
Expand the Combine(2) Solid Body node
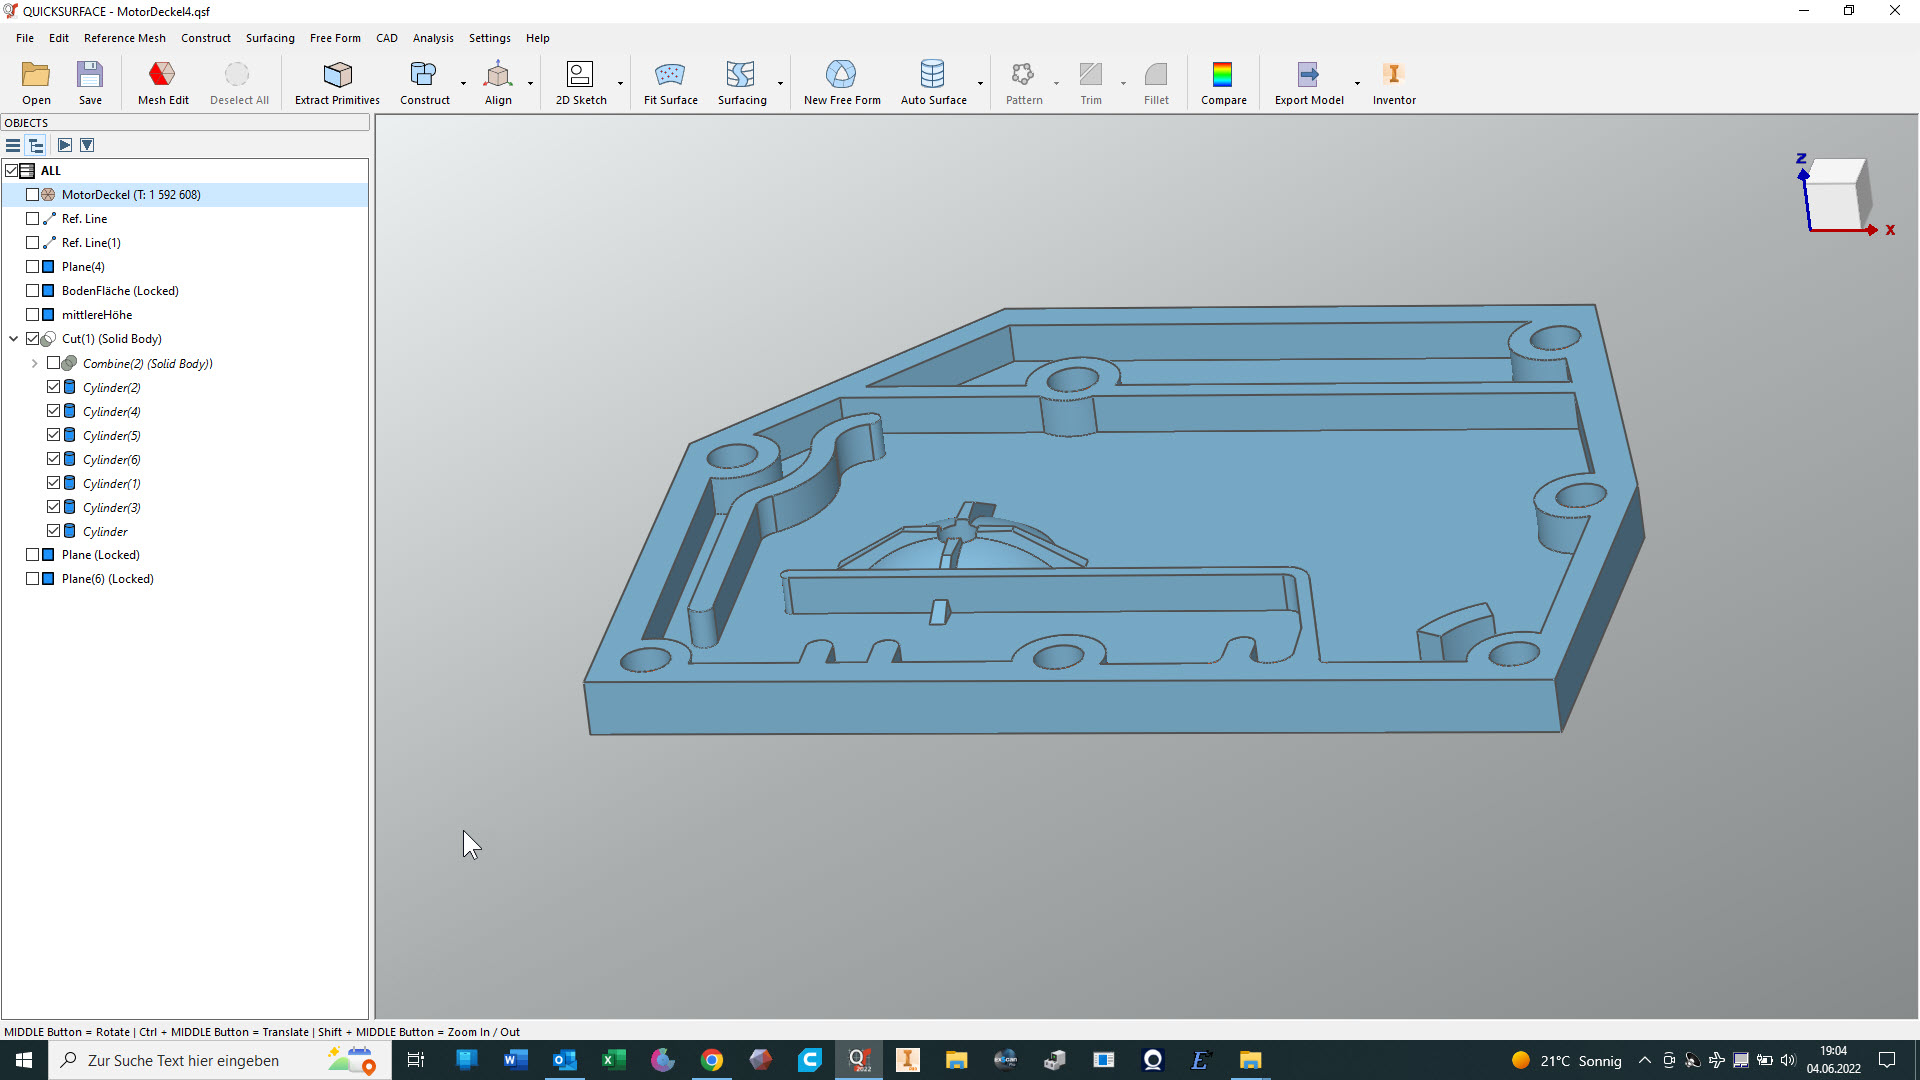click(35, 364)
